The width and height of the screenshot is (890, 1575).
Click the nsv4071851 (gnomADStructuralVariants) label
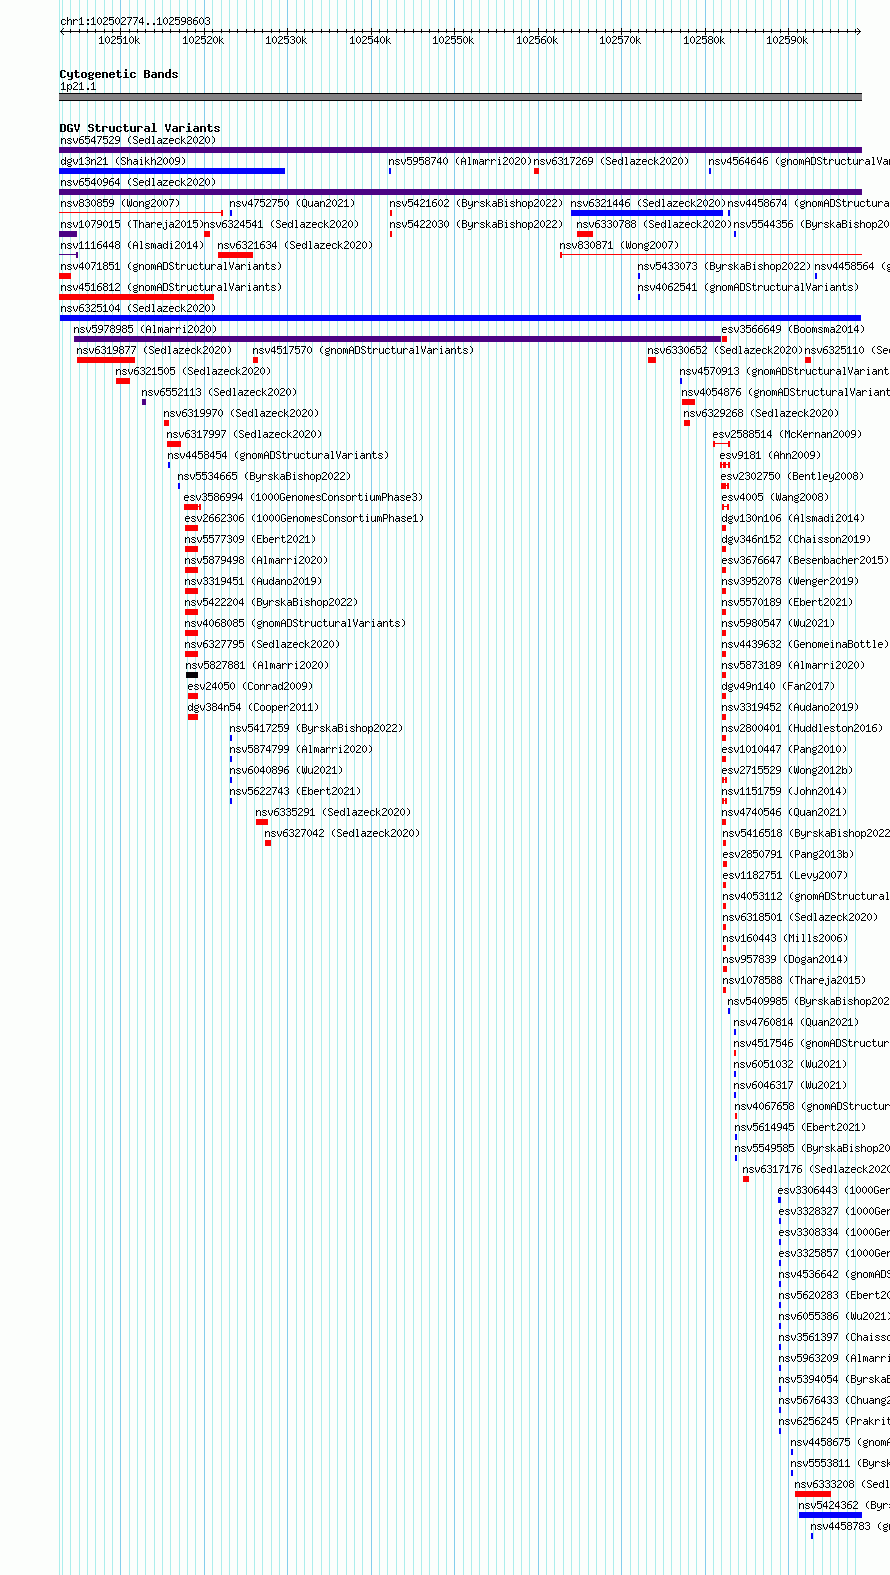(171, 266)
